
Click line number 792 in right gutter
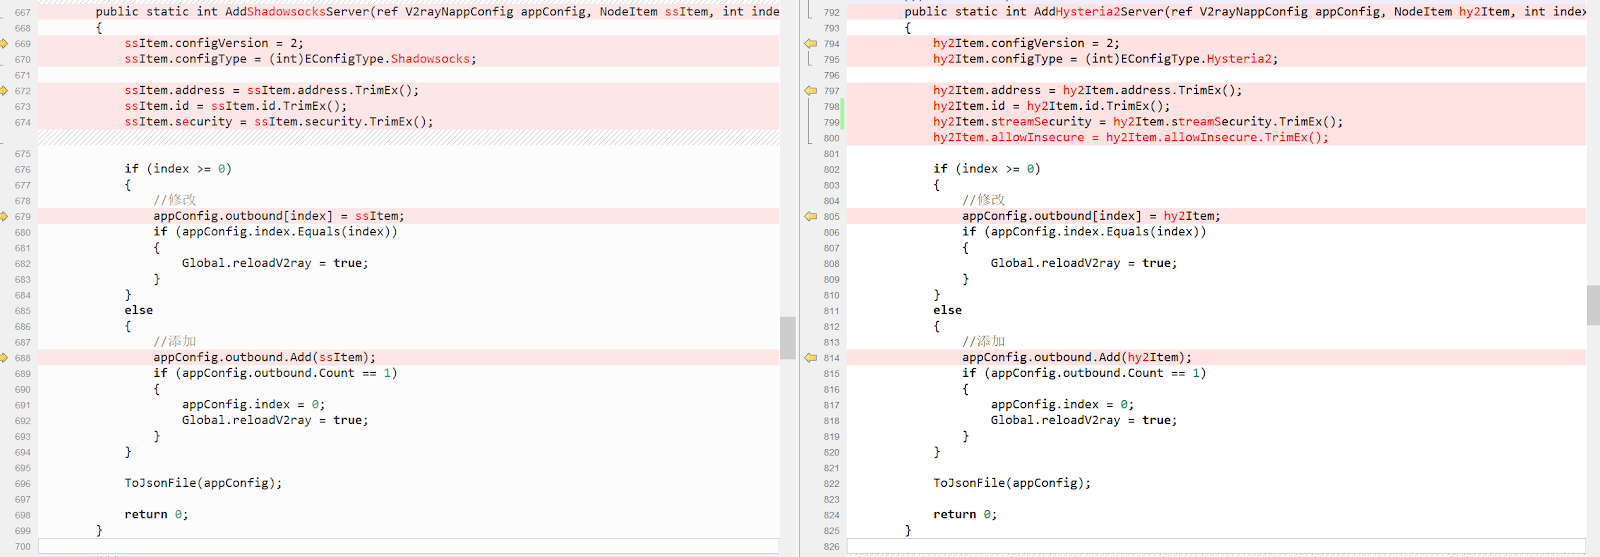pos(831,13)
